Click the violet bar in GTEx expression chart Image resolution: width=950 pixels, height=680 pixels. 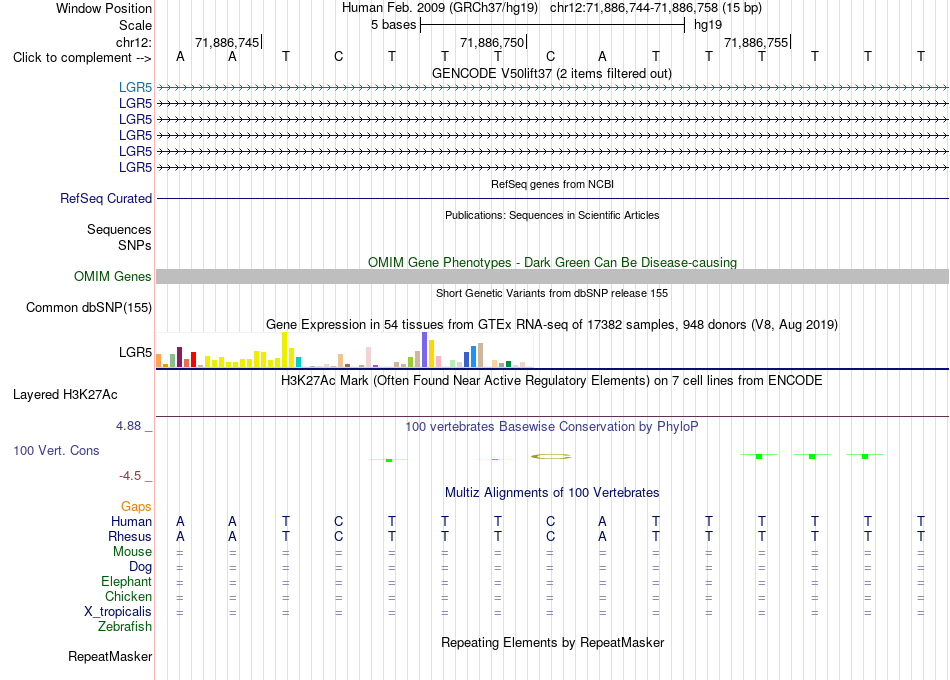[425, 350]
